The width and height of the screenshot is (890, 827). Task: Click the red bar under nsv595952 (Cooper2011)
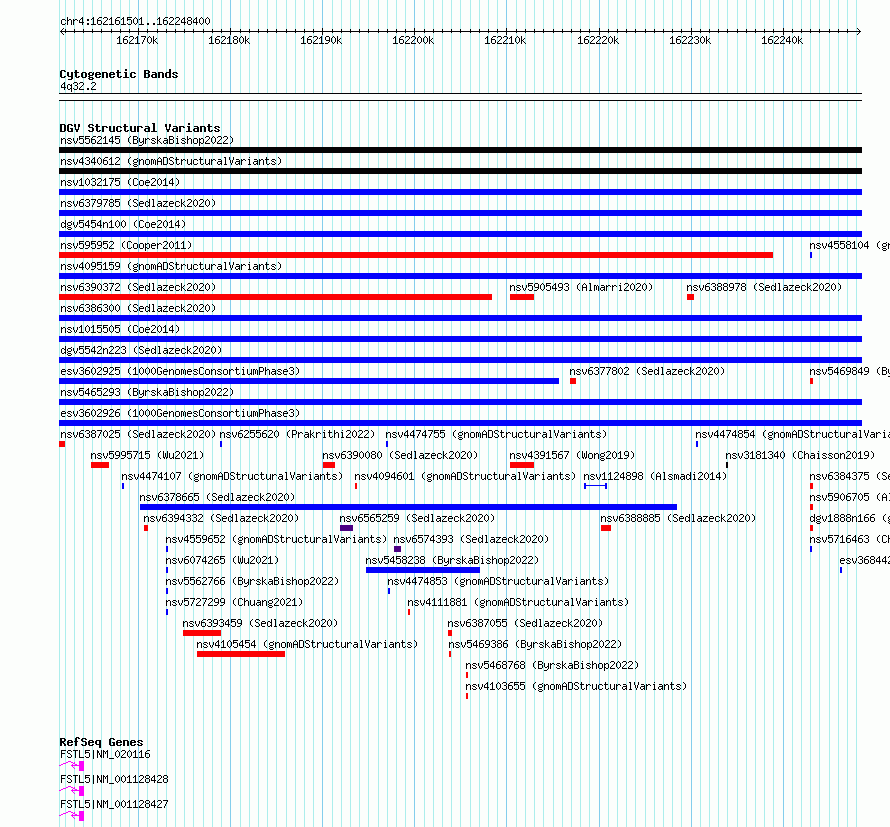tap(416, 255)
